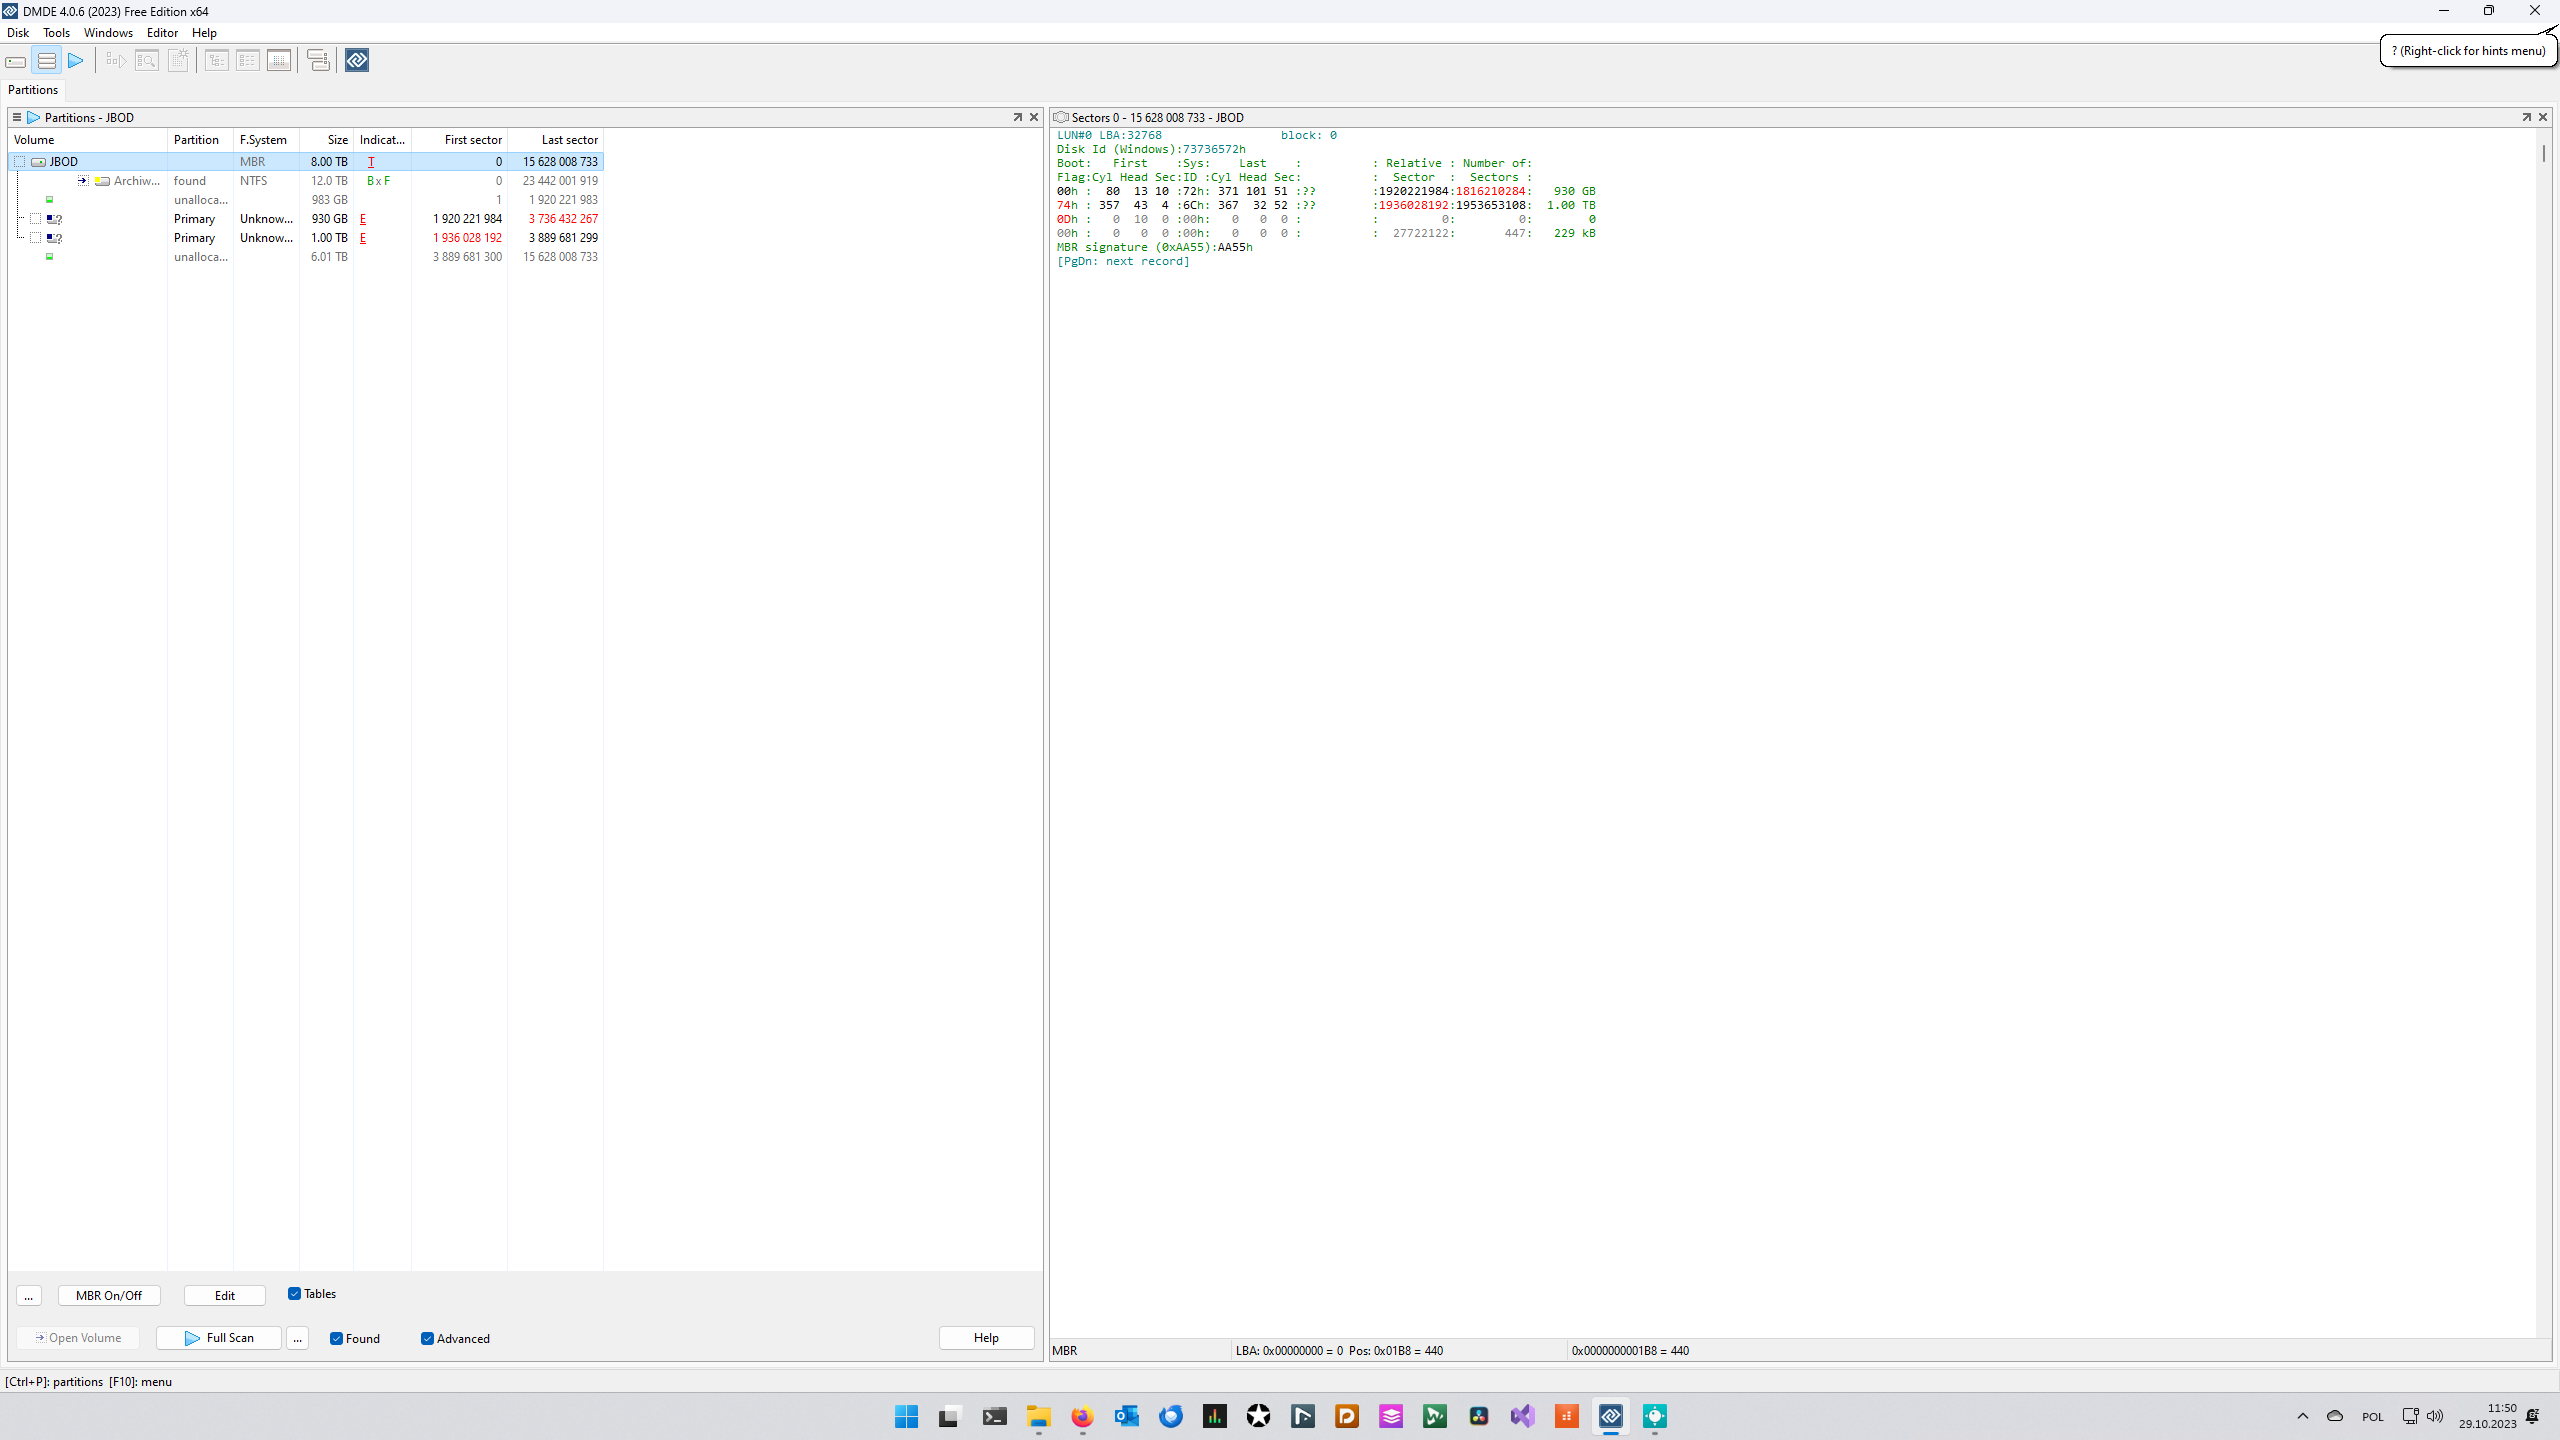Image resolution: width=2560 pixels, height=1440 pixels.
Task: Sort by the Volume column header
Action: [88, 140]
